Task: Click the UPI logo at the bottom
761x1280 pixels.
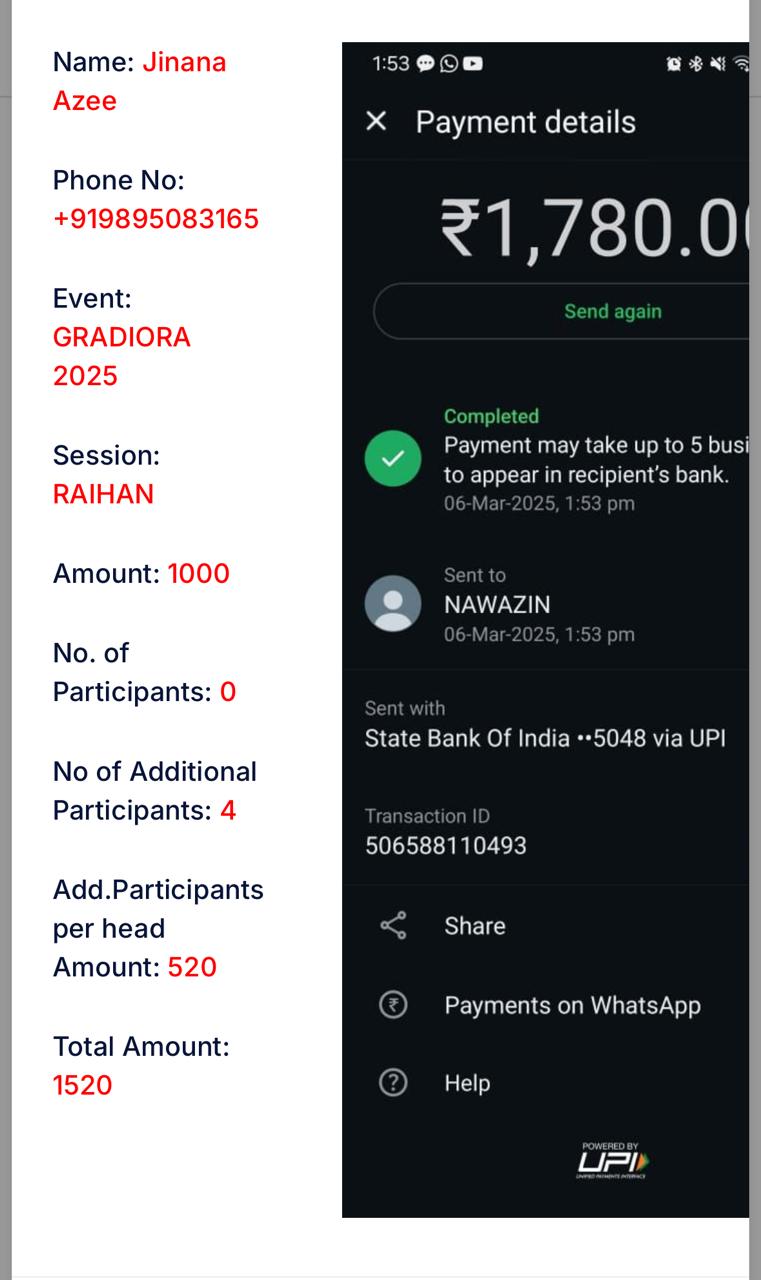Action: [612, 1161]
